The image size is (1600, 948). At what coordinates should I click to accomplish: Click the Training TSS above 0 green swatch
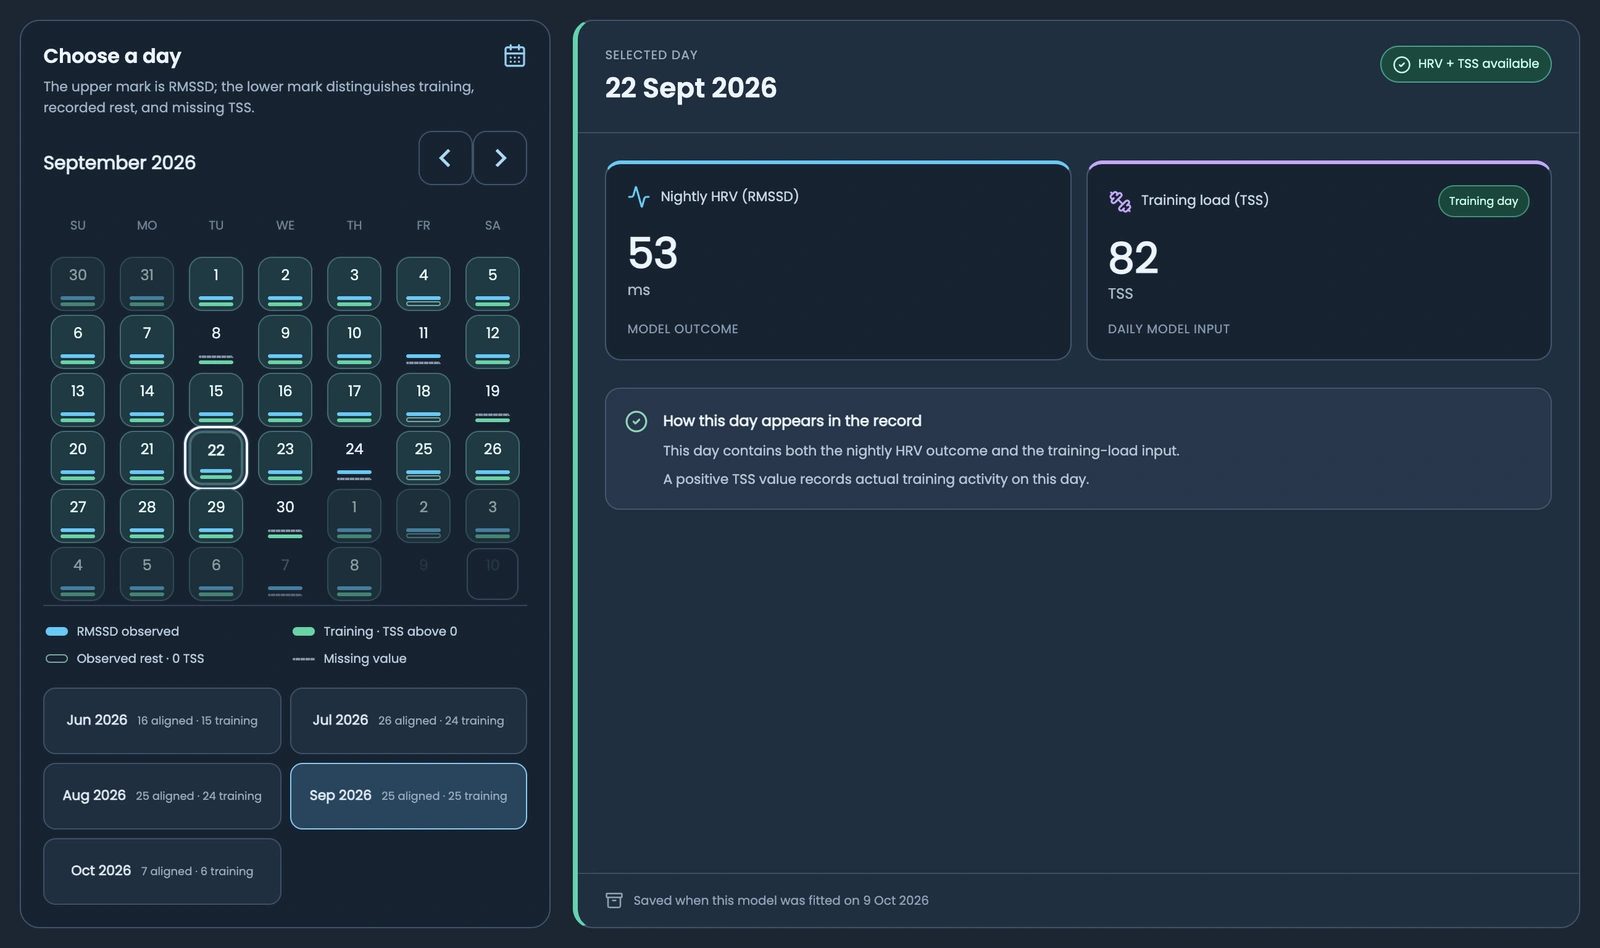click(304, 631)
